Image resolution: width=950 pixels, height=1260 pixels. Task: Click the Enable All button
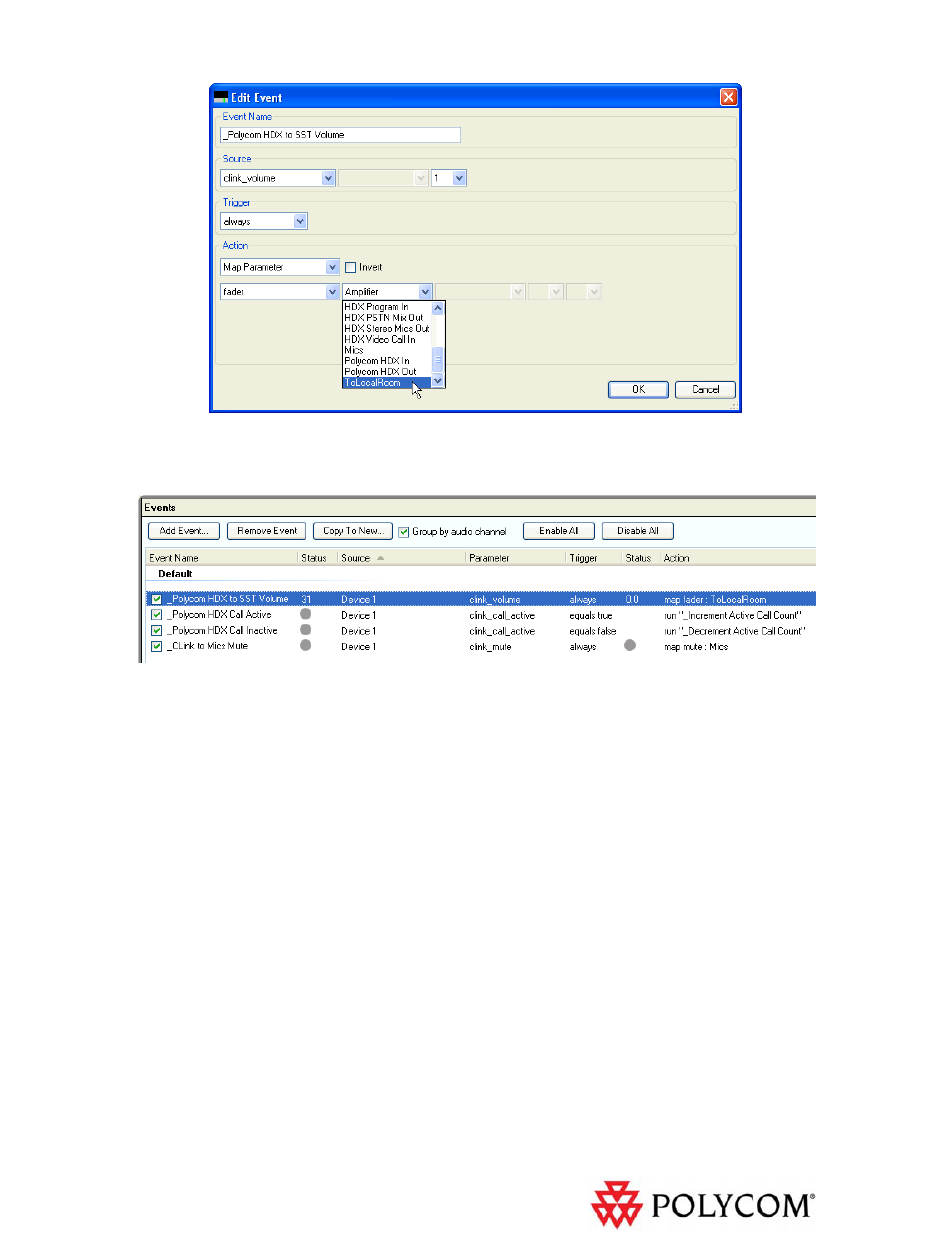click(559, 531)
